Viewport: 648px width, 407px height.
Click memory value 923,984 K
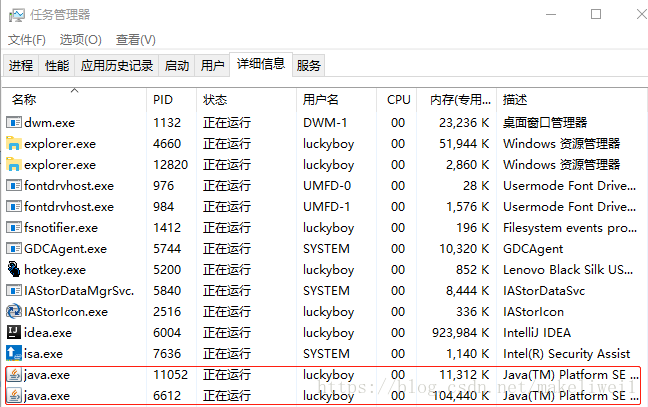click(460, 333)
